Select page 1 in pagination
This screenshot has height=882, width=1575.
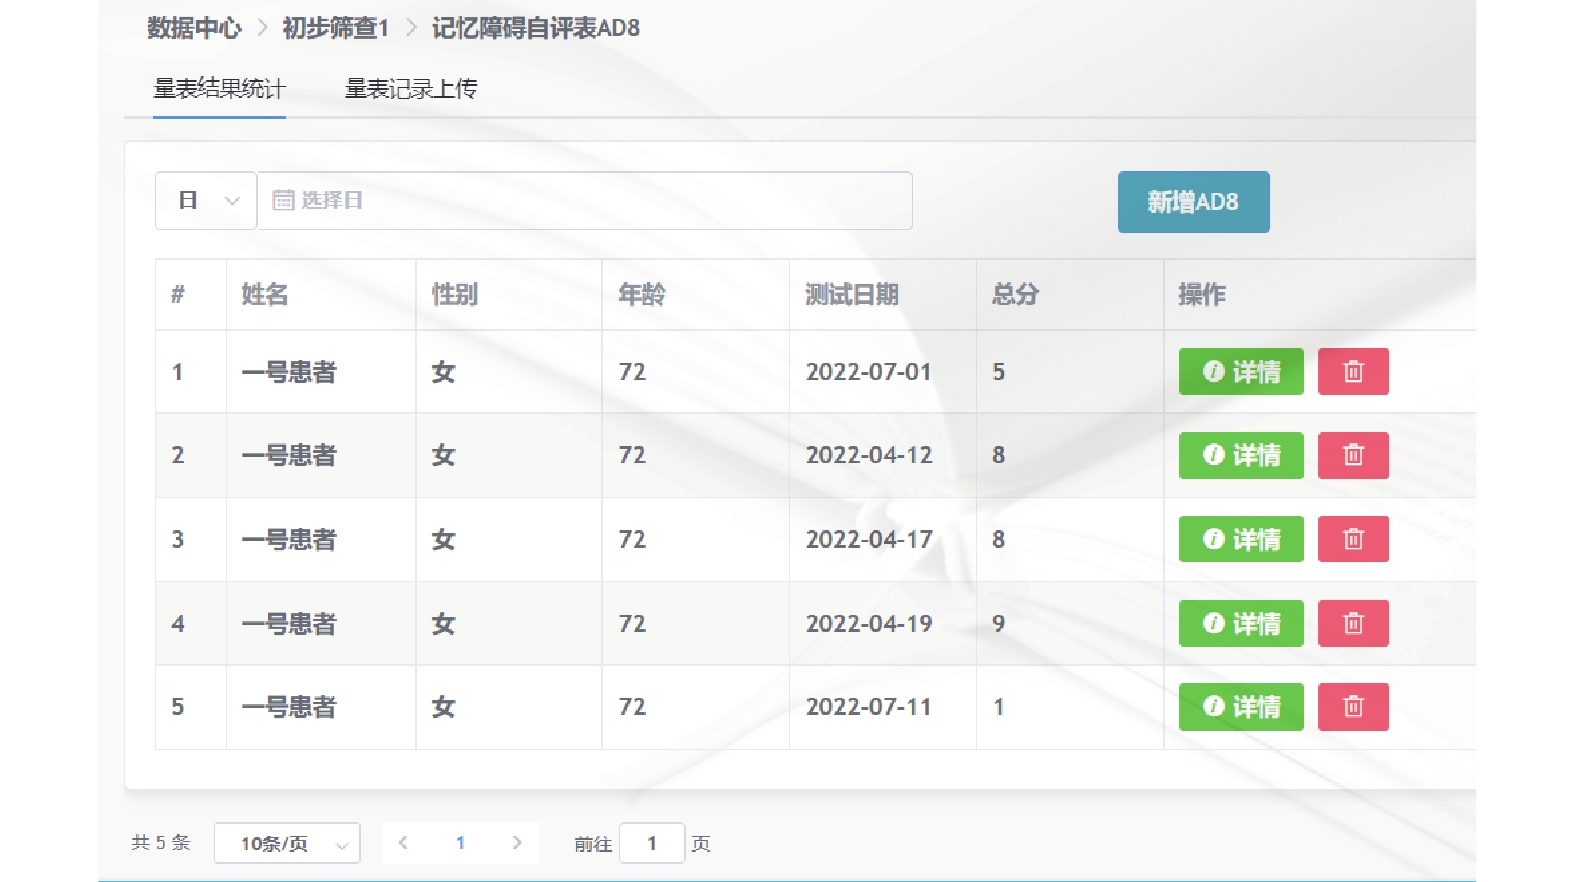coord(460,843)
